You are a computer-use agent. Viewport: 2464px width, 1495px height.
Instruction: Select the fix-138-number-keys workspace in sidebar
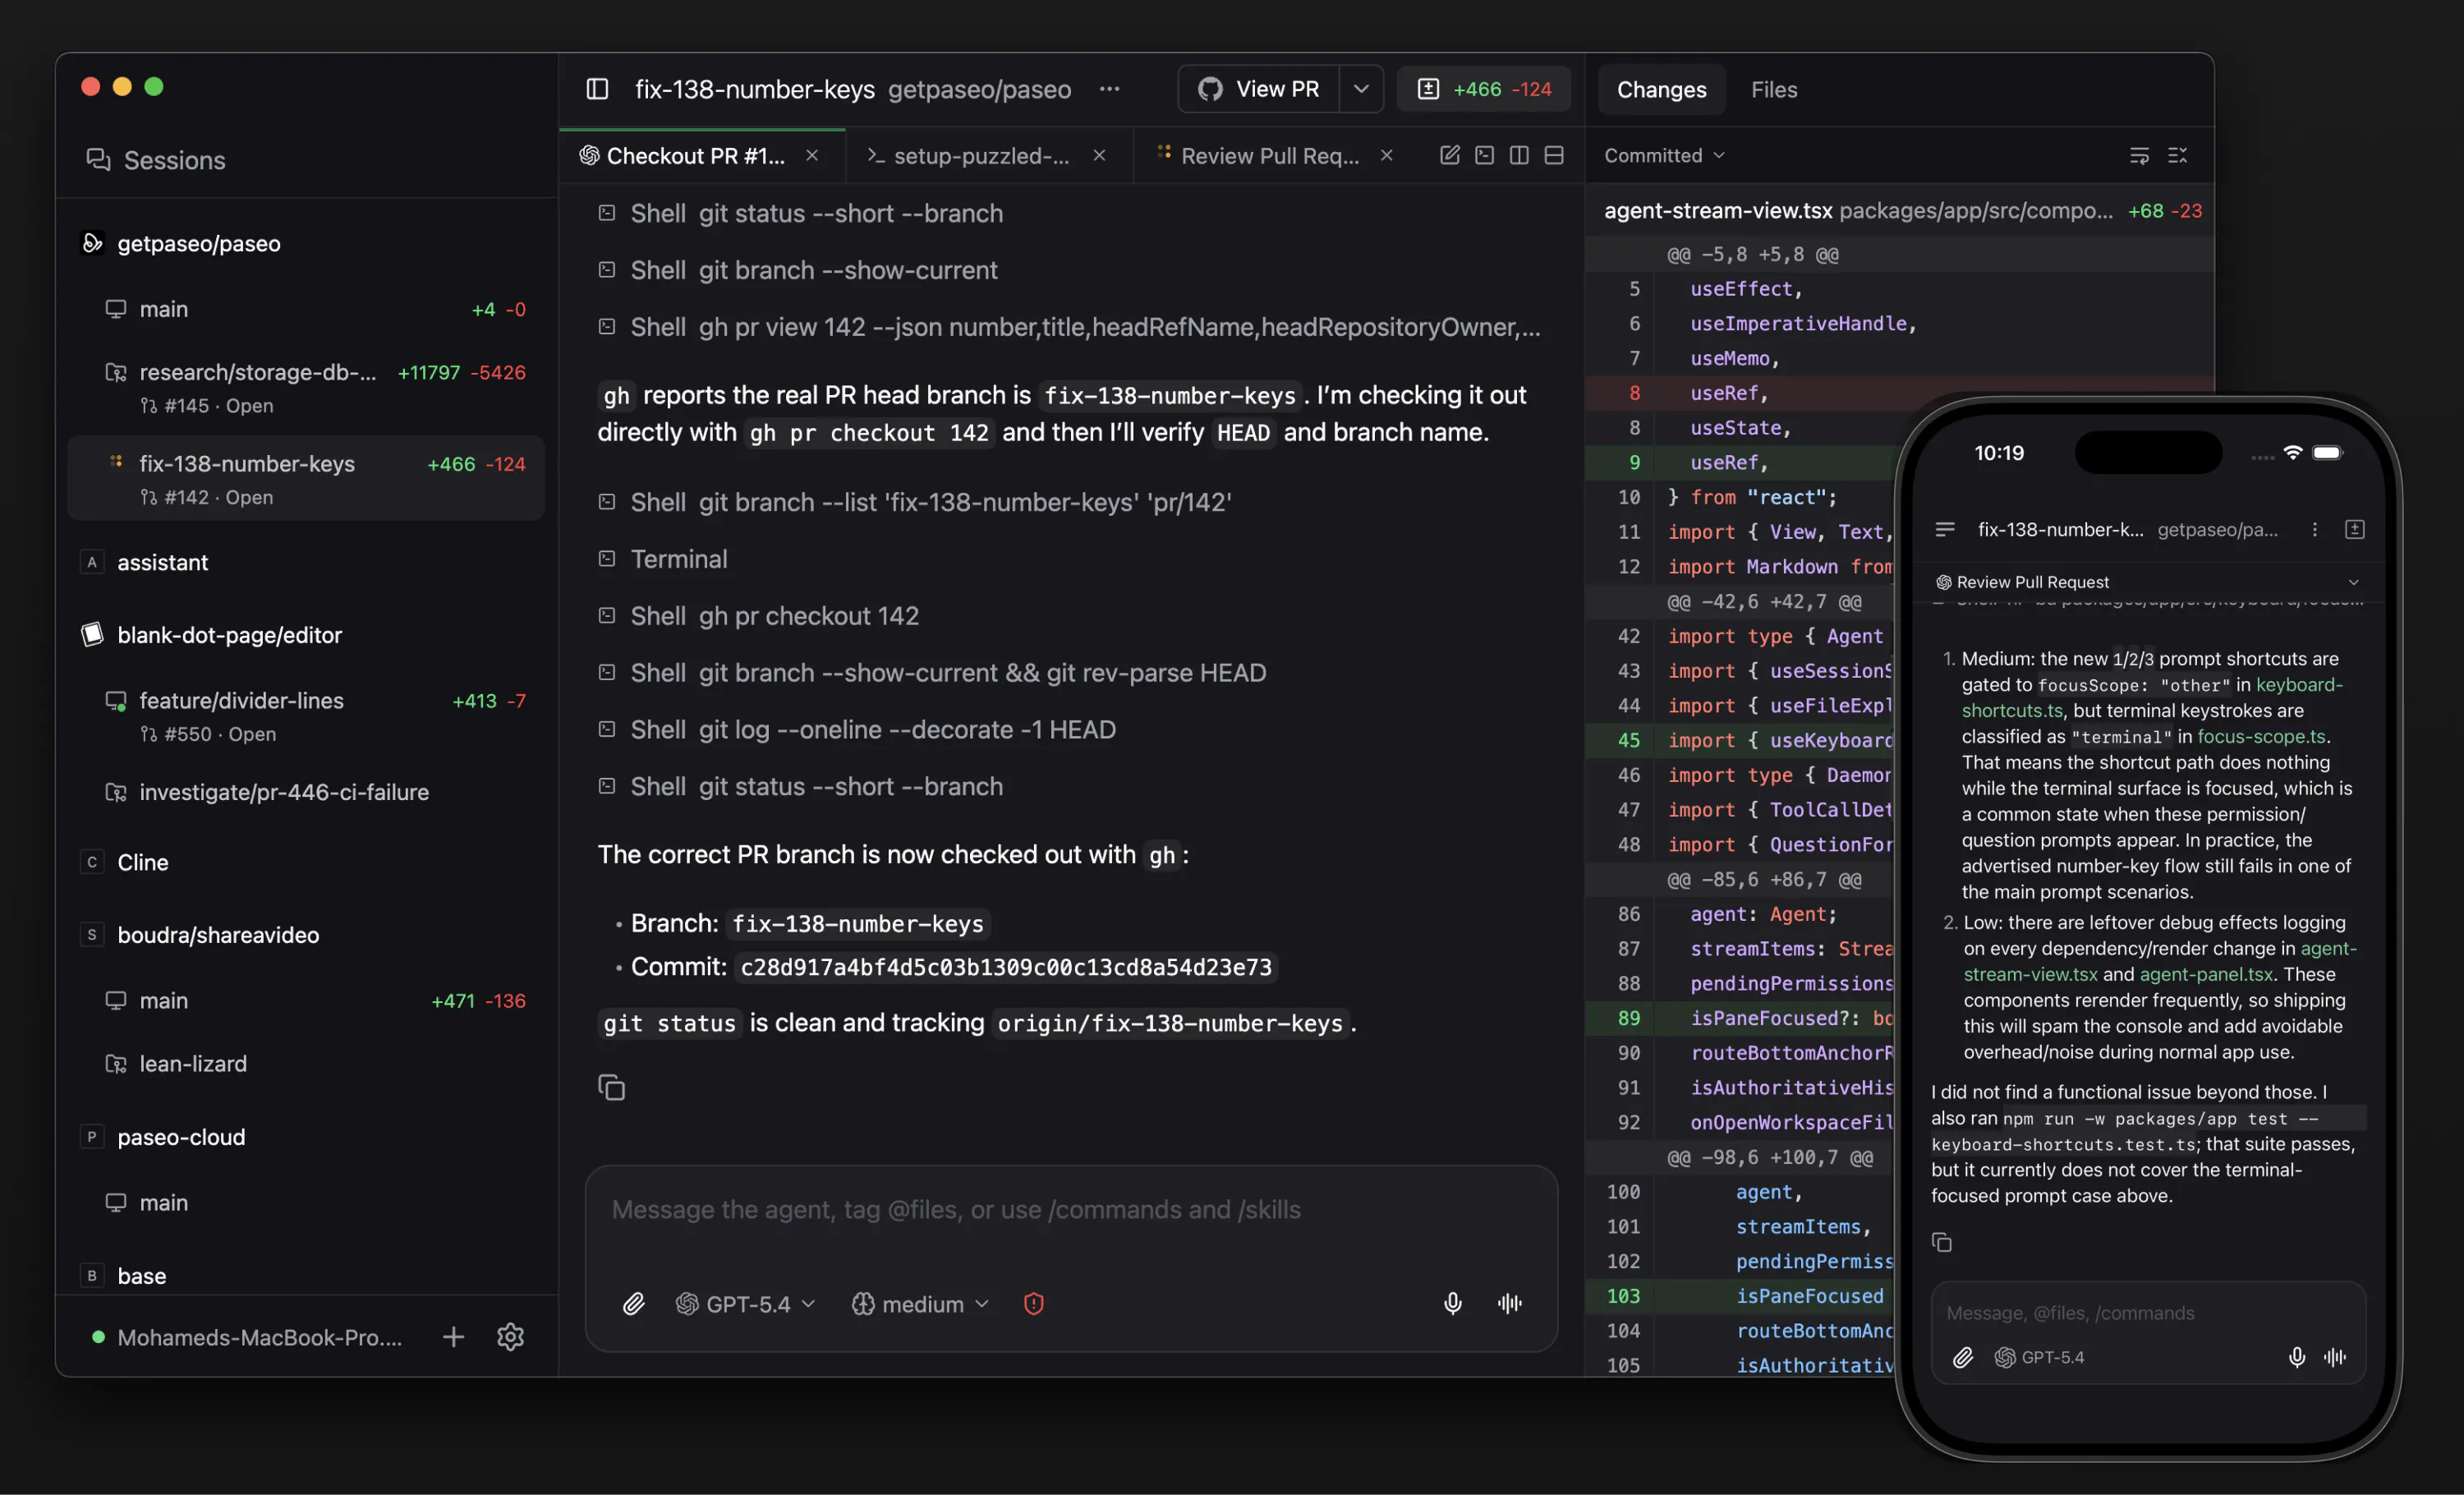306,478
